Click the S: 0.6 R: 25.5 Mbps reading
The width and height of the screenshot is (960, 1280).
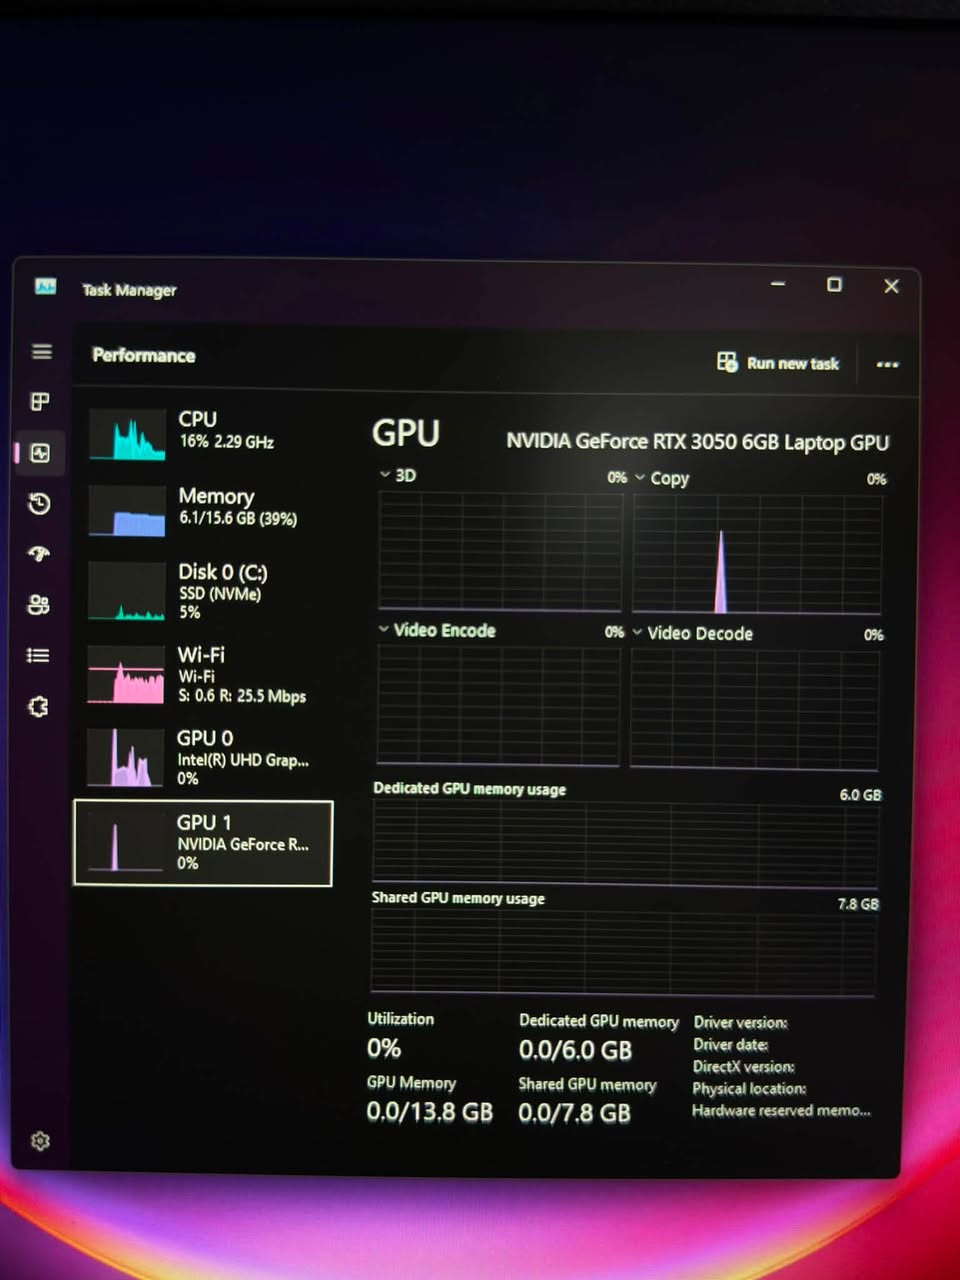242,695
